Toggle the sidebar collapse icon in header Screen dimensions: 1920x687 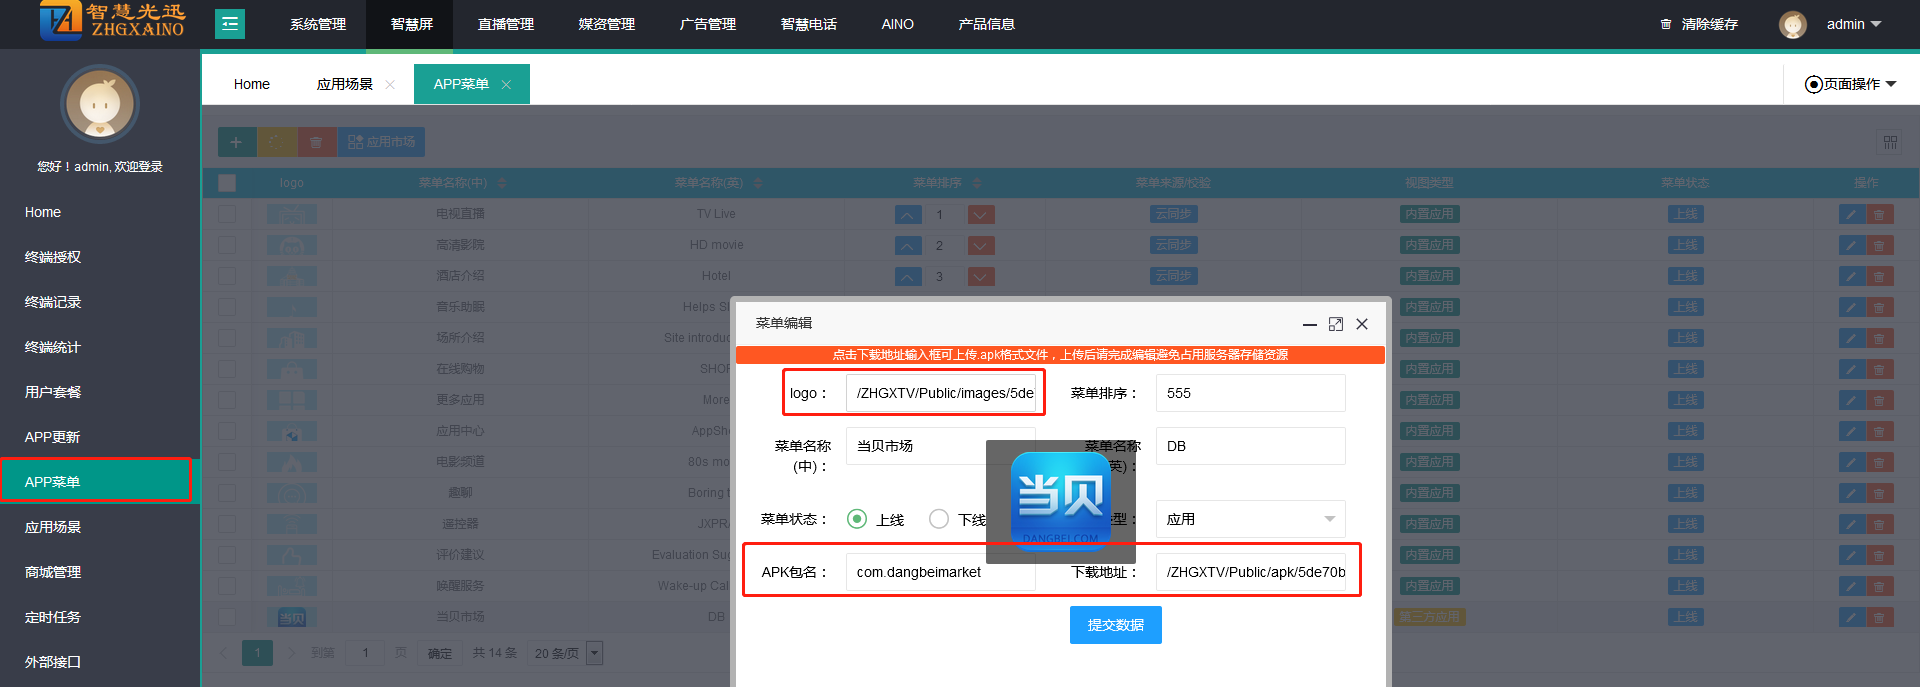point(230,24)
